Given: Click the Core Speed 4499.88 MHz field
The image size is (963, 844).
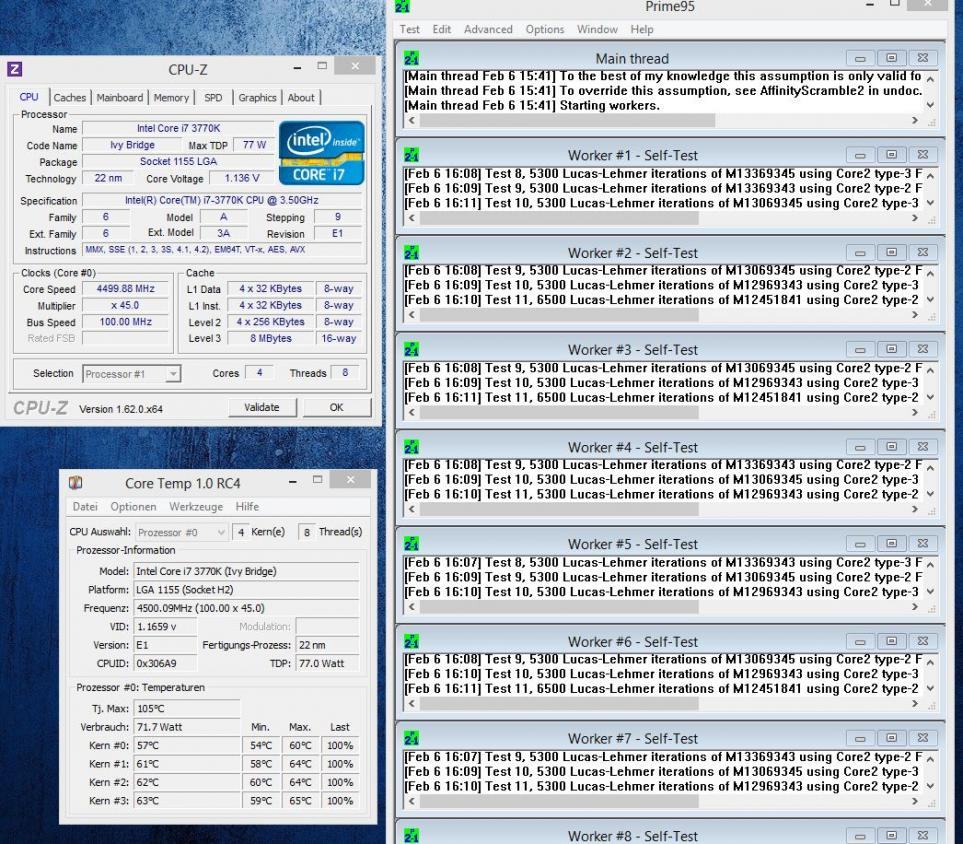Looking at the screenshot, I should click(x=125, y=289).
